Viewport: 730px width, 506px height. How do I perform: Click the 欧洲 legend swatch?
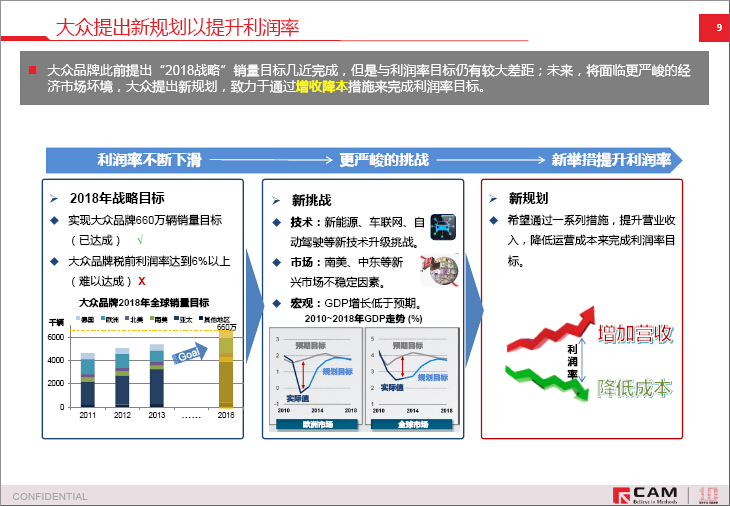click(x=102, y=319)
